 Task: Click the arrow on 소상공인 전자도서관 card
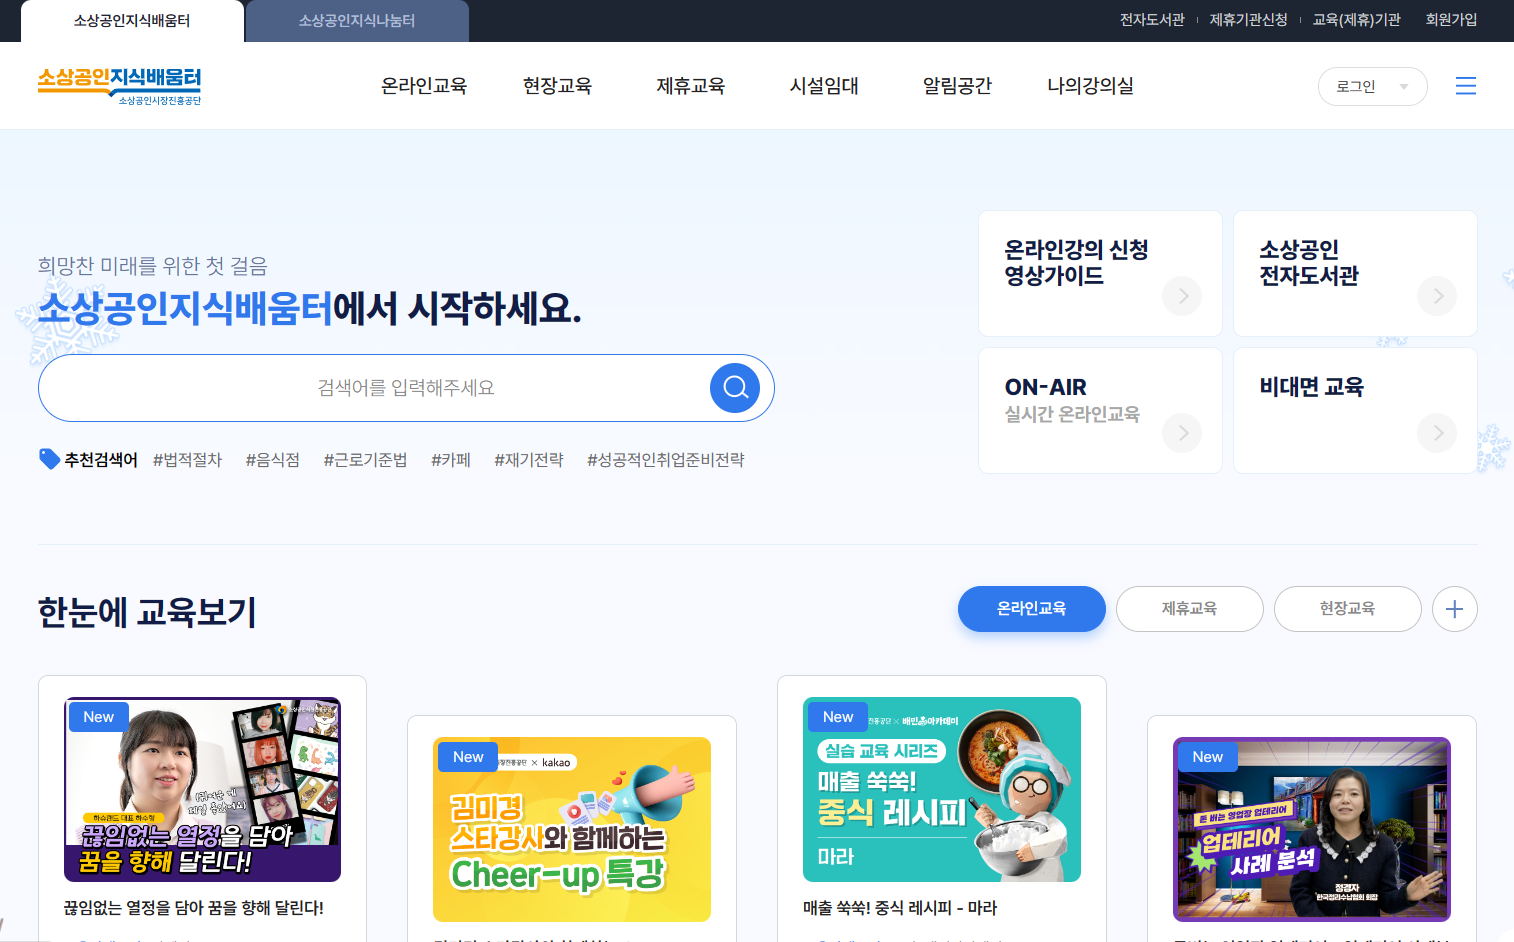[x=1437, y=296]
